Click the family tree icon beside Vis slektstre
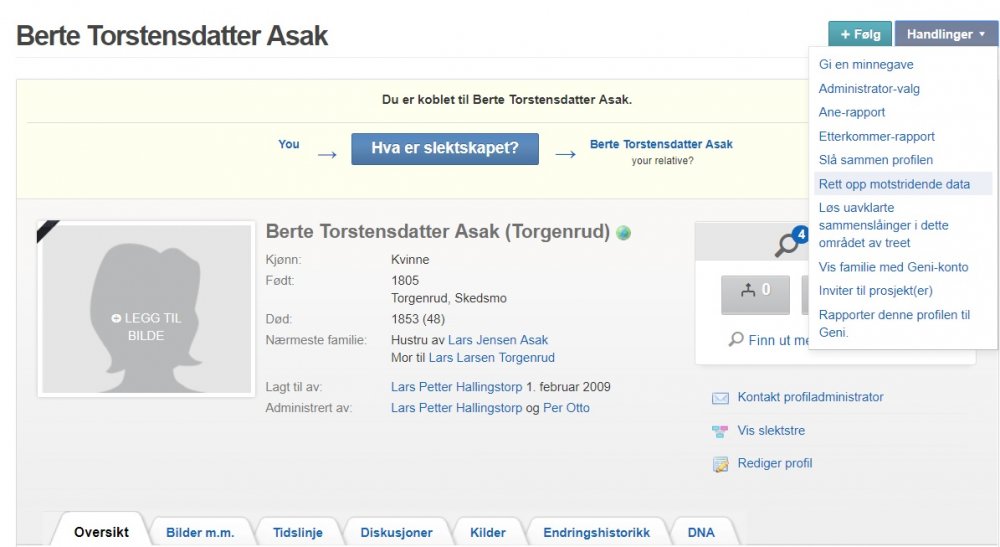 coord(720,431)
